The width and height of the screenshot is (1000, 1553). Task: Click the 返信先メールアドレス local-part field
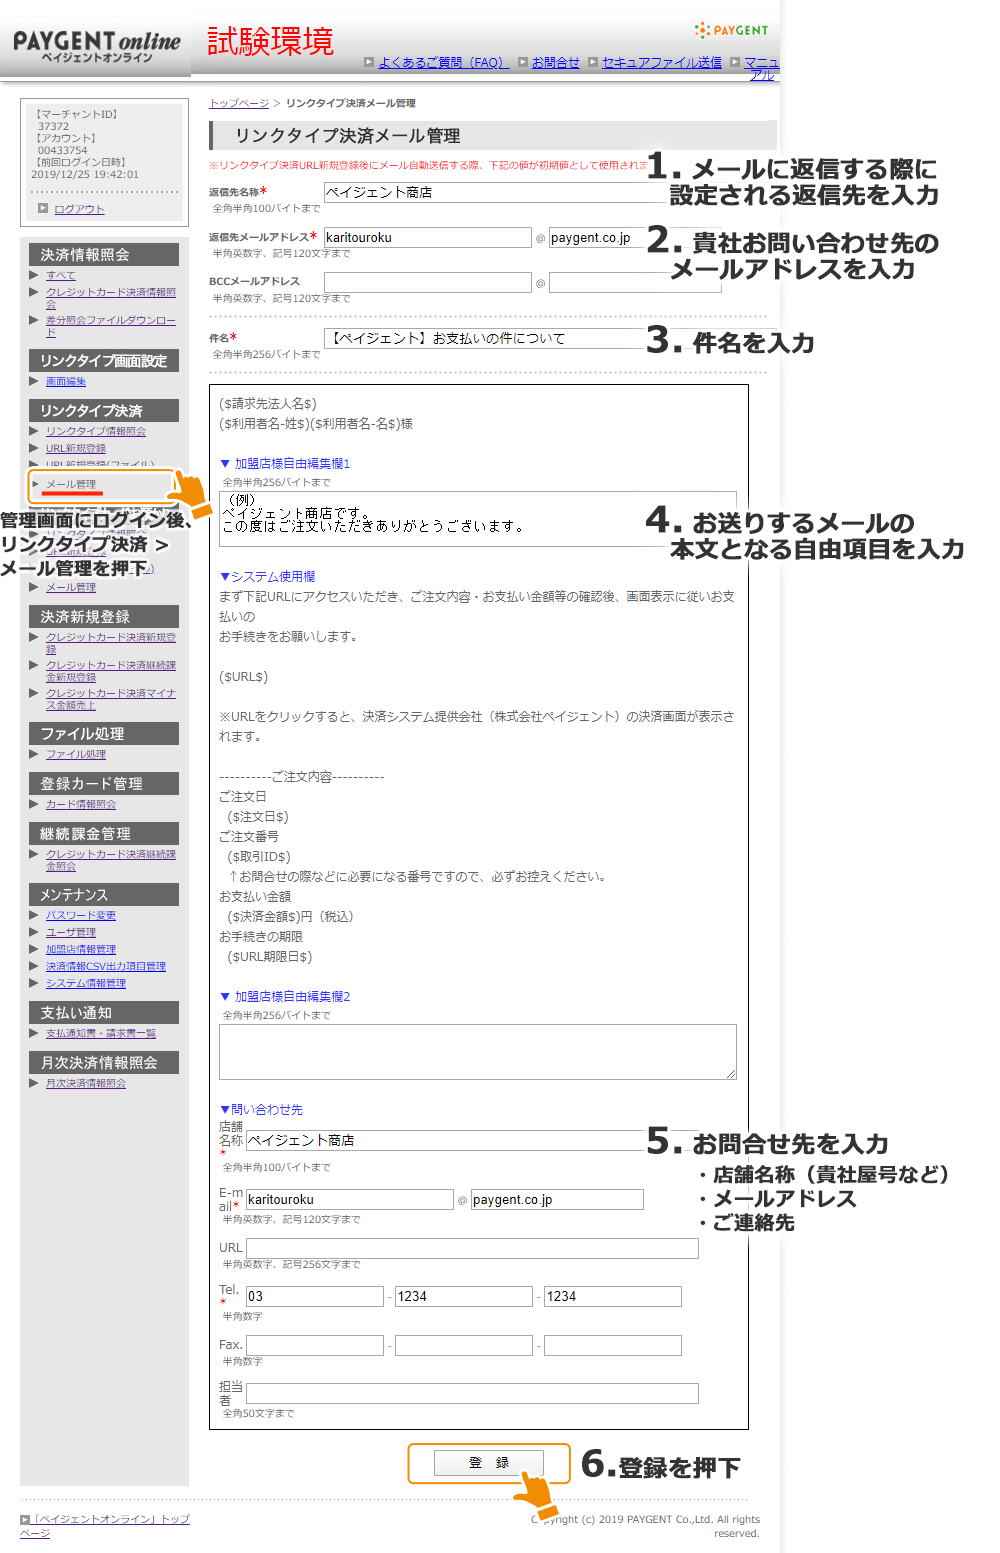click(x=427, y=237)
